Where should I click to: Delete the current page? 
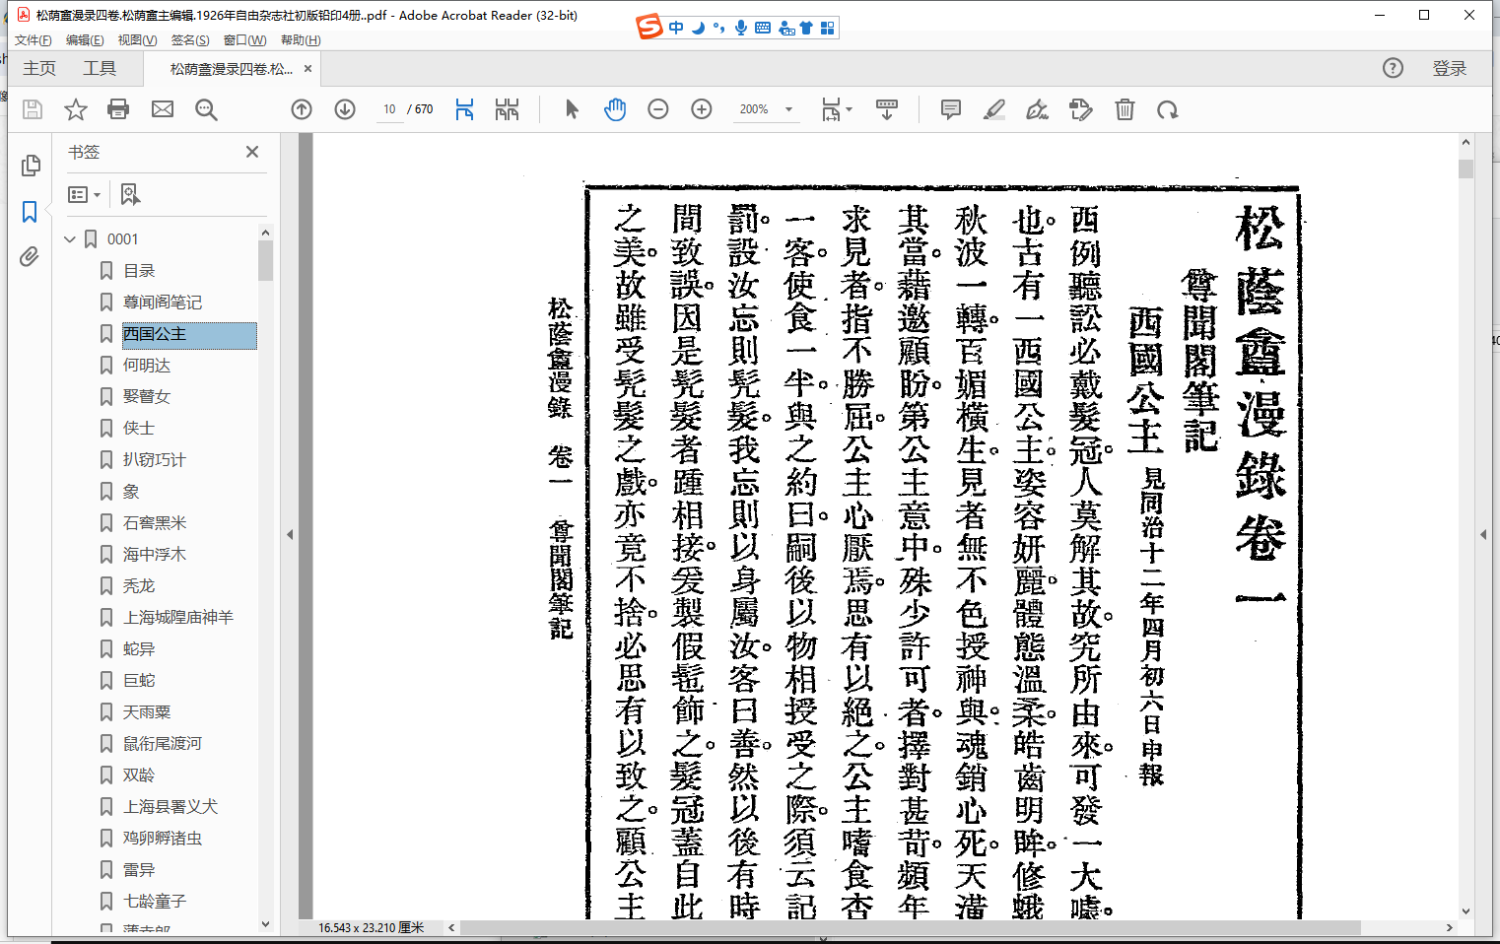(x=1124, y=110)
